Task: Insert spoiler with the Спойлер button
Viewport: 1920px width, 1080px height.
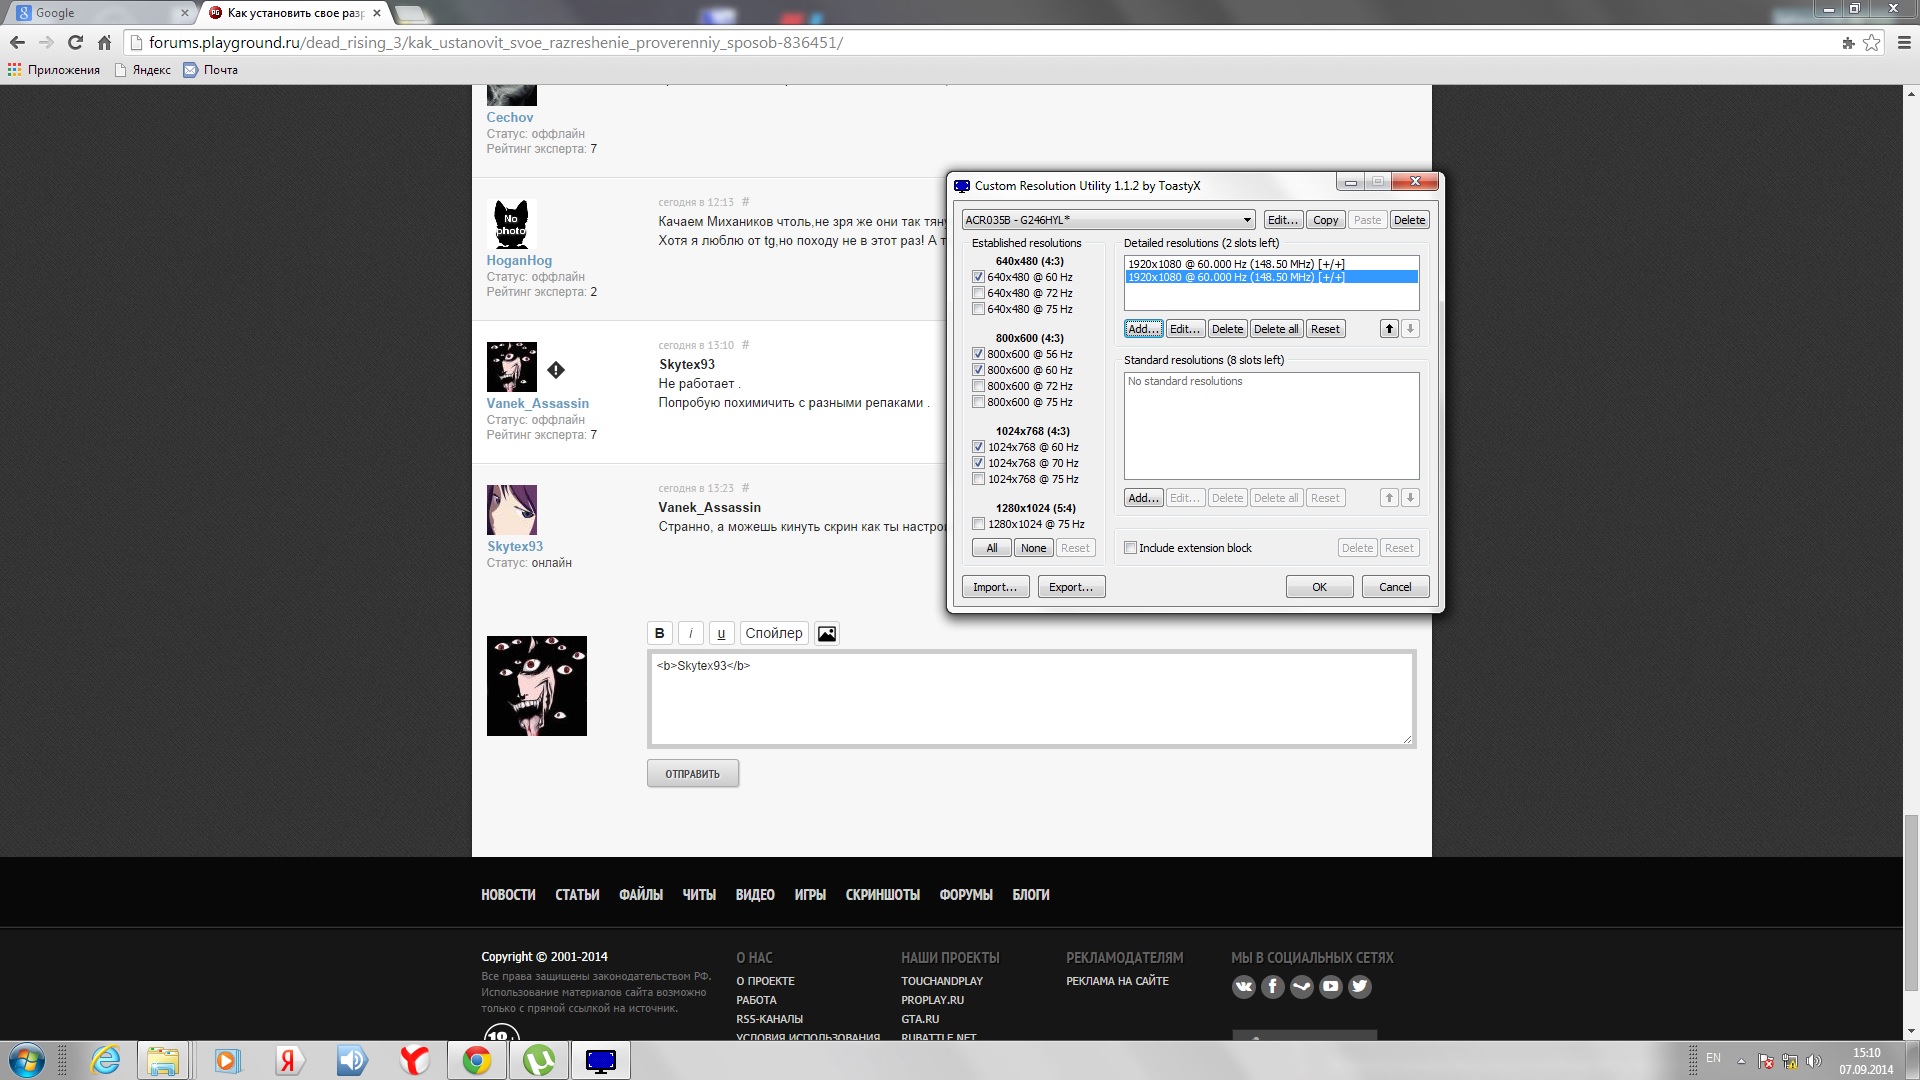Action: point(774,633)
